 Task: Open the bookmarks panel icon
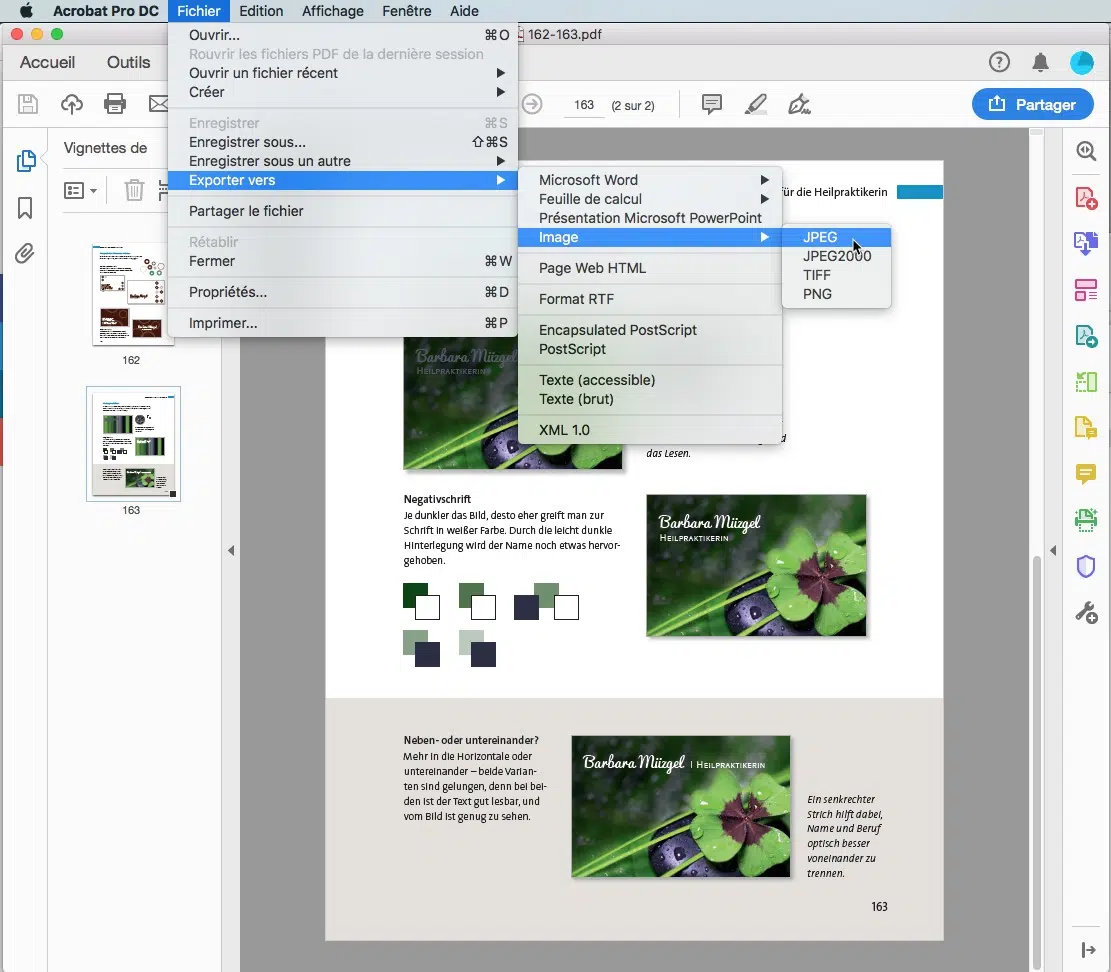(26, 208)
